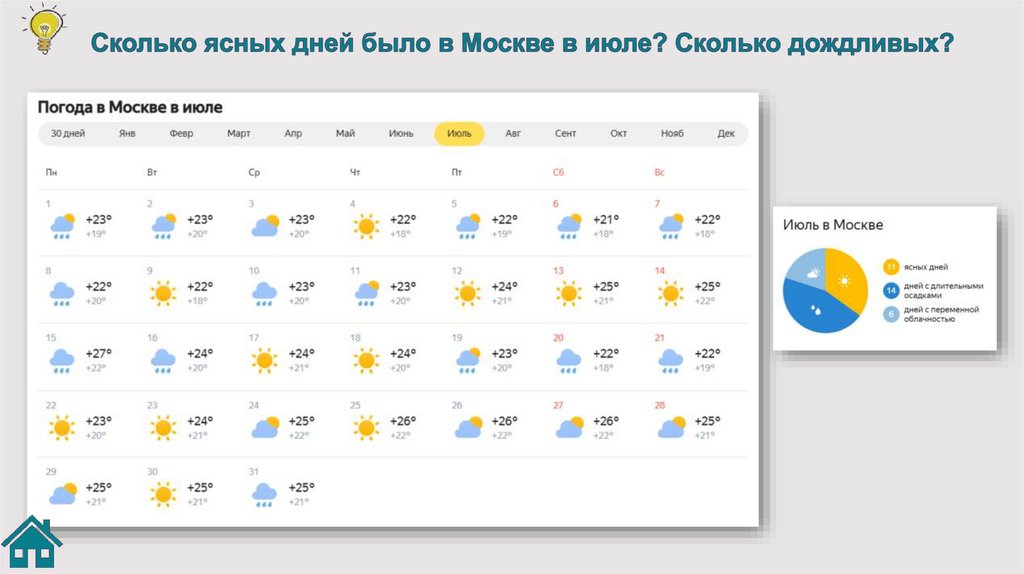Click the rain icon for July 2
Image resolution: width=1024 pixels, height=574 pixels.
tap(163, 226)
